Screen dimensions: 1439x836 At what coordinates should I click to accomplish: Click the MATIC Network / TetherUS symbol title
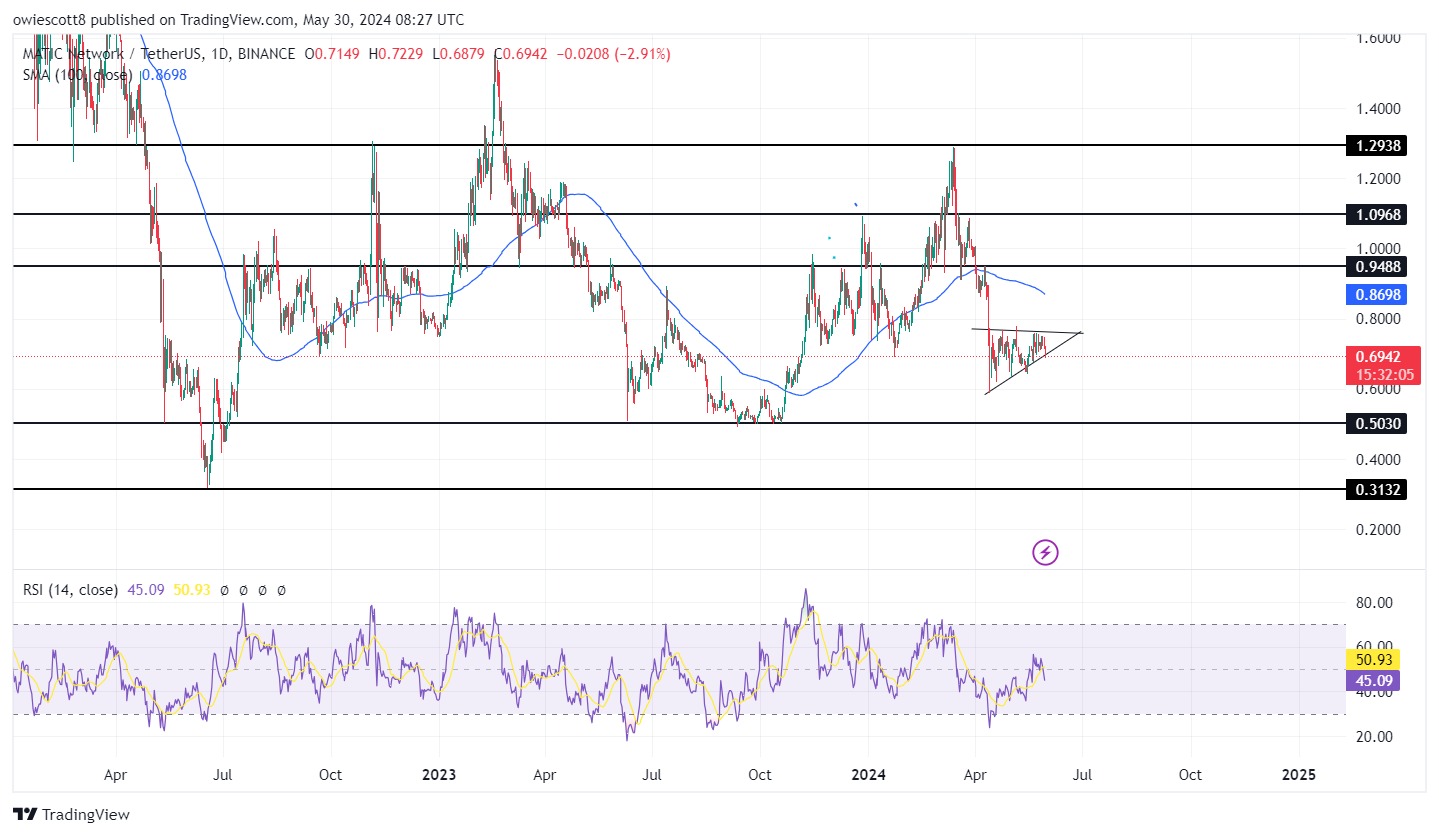(x=127, y=54)
